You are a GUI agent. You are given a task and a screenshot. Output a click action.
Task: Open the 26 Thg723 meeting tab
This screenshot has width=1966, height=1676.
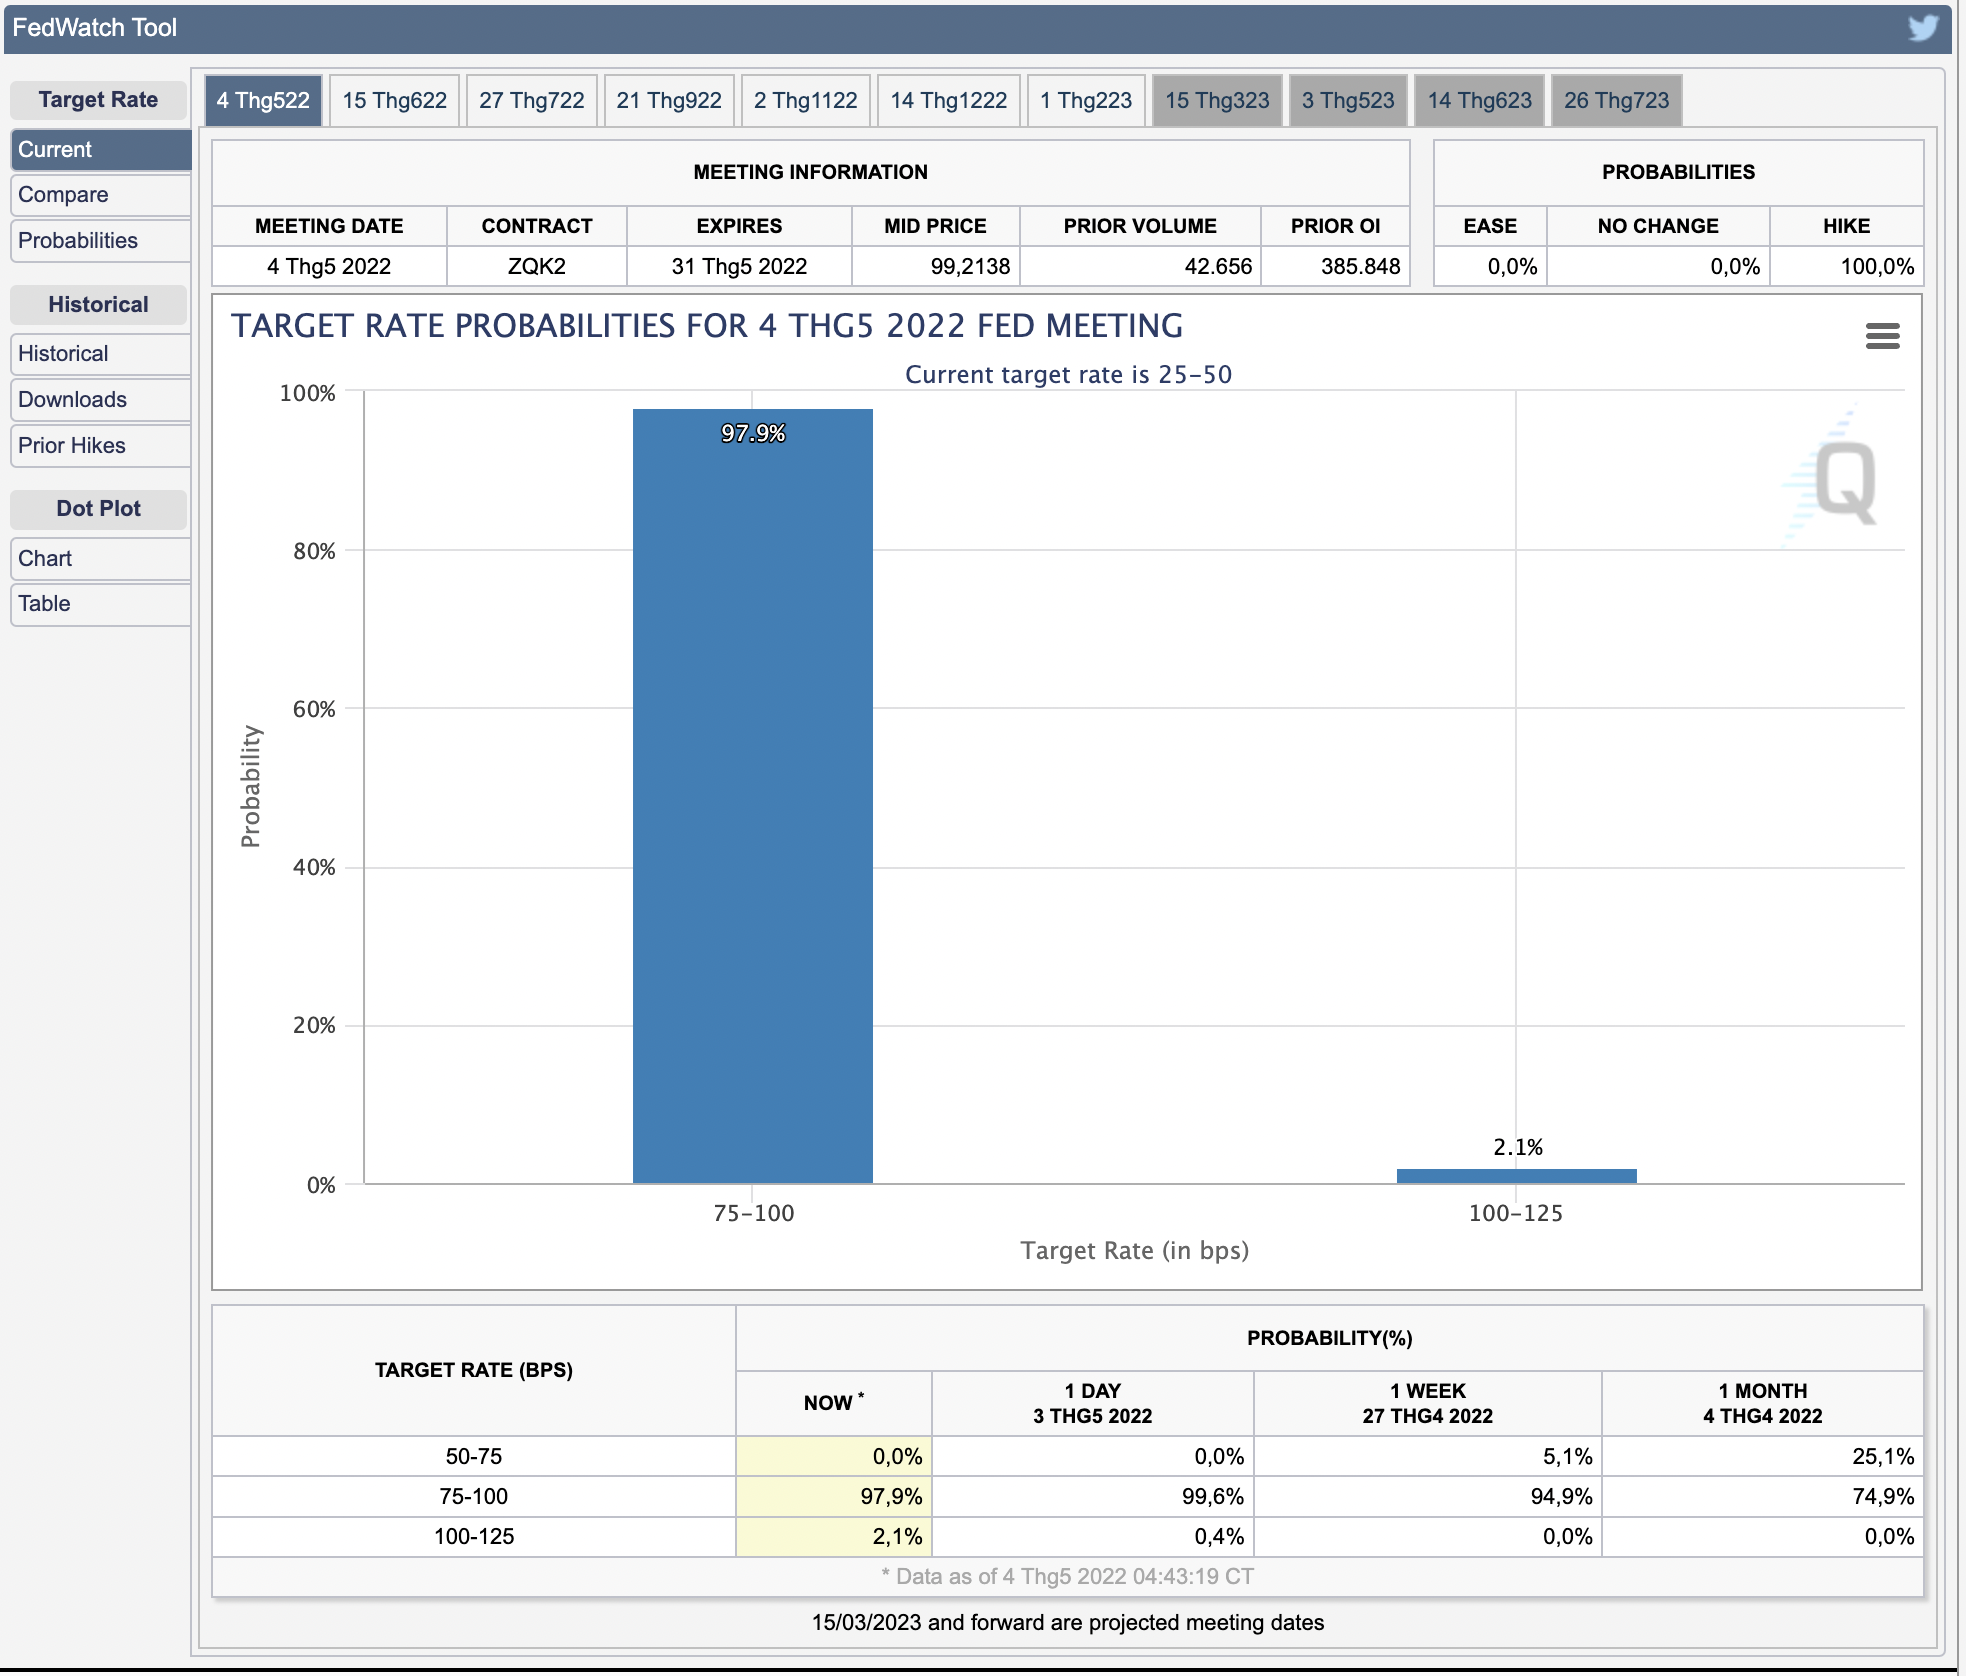[x=1616, y=100]
